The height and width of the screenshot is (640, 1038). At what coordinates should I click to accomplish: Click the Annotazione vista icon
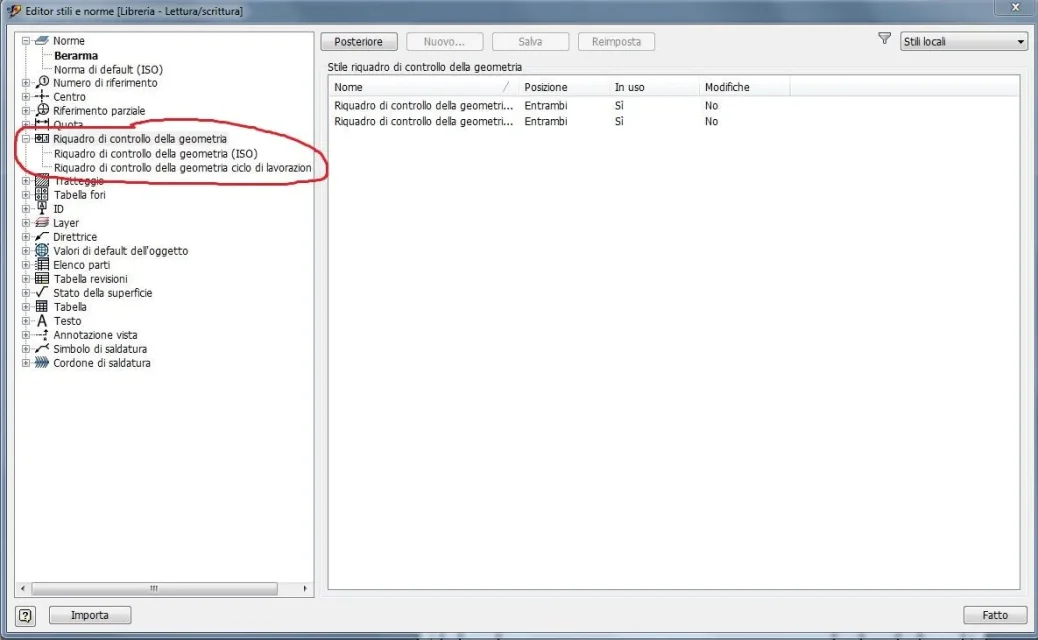(42, 335)
